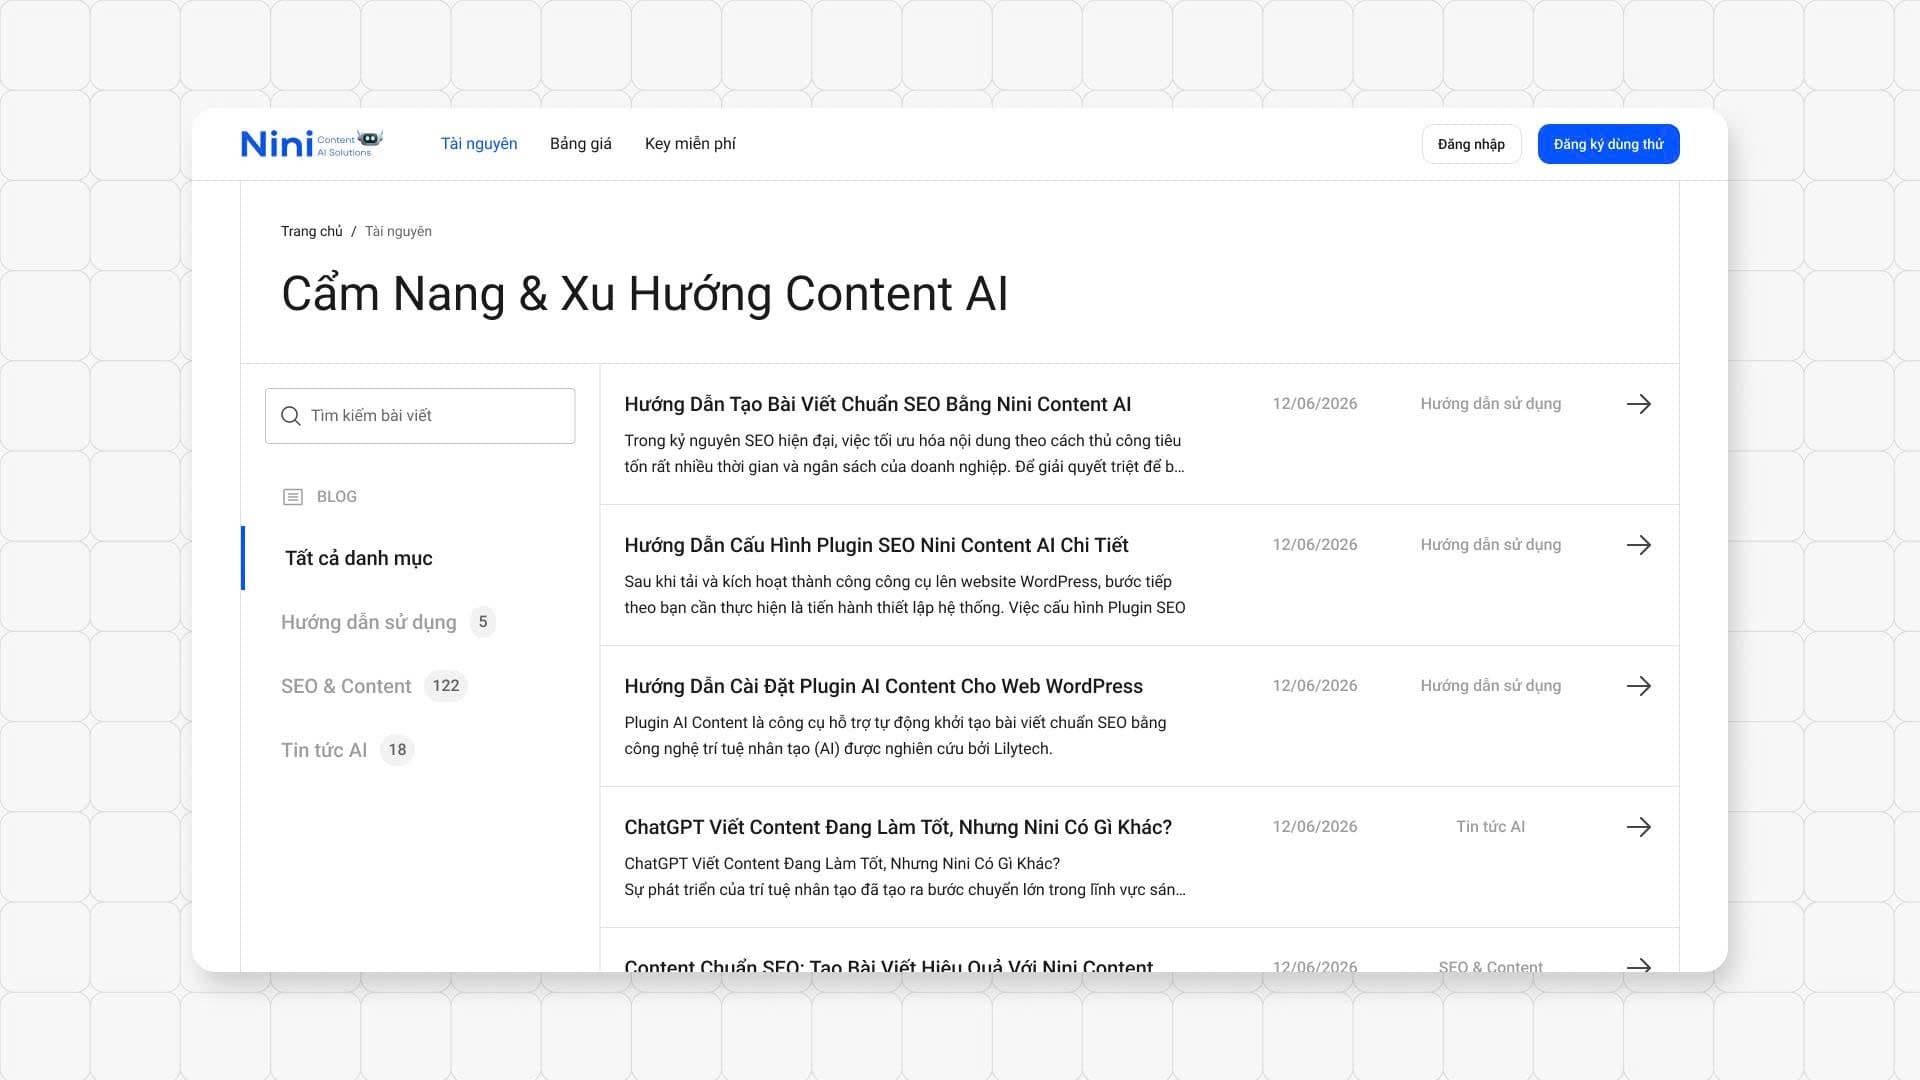Click the 18 count badge
Image resolution: width=1920 pixels, height=1080 pixels.
pyautogui.click(x=397, y=750)
